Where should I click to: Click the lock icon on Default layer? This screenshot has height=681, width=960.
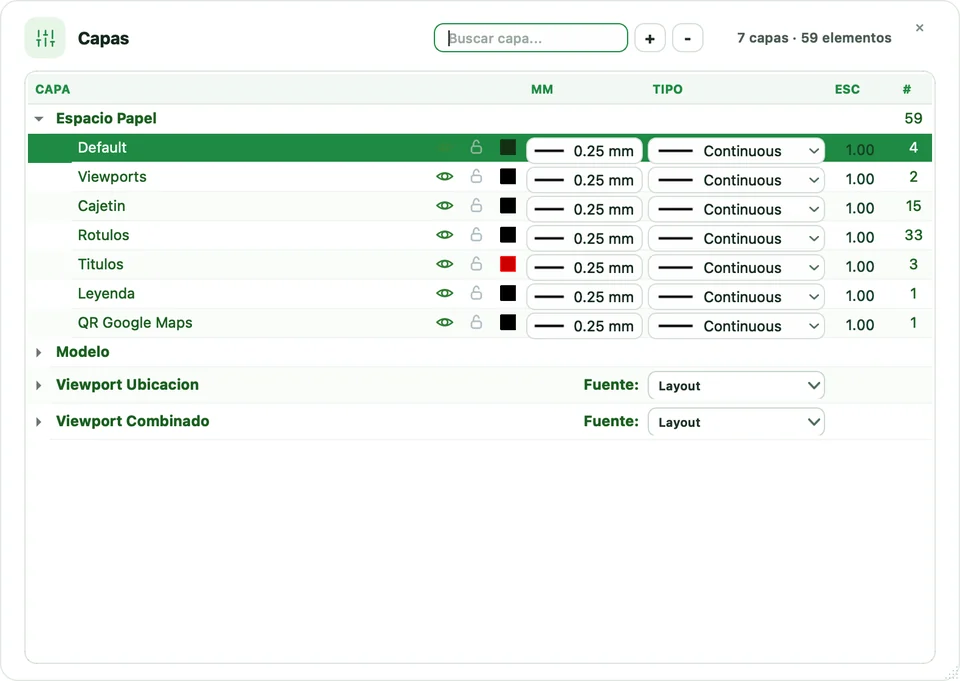(x=476, y=147)
